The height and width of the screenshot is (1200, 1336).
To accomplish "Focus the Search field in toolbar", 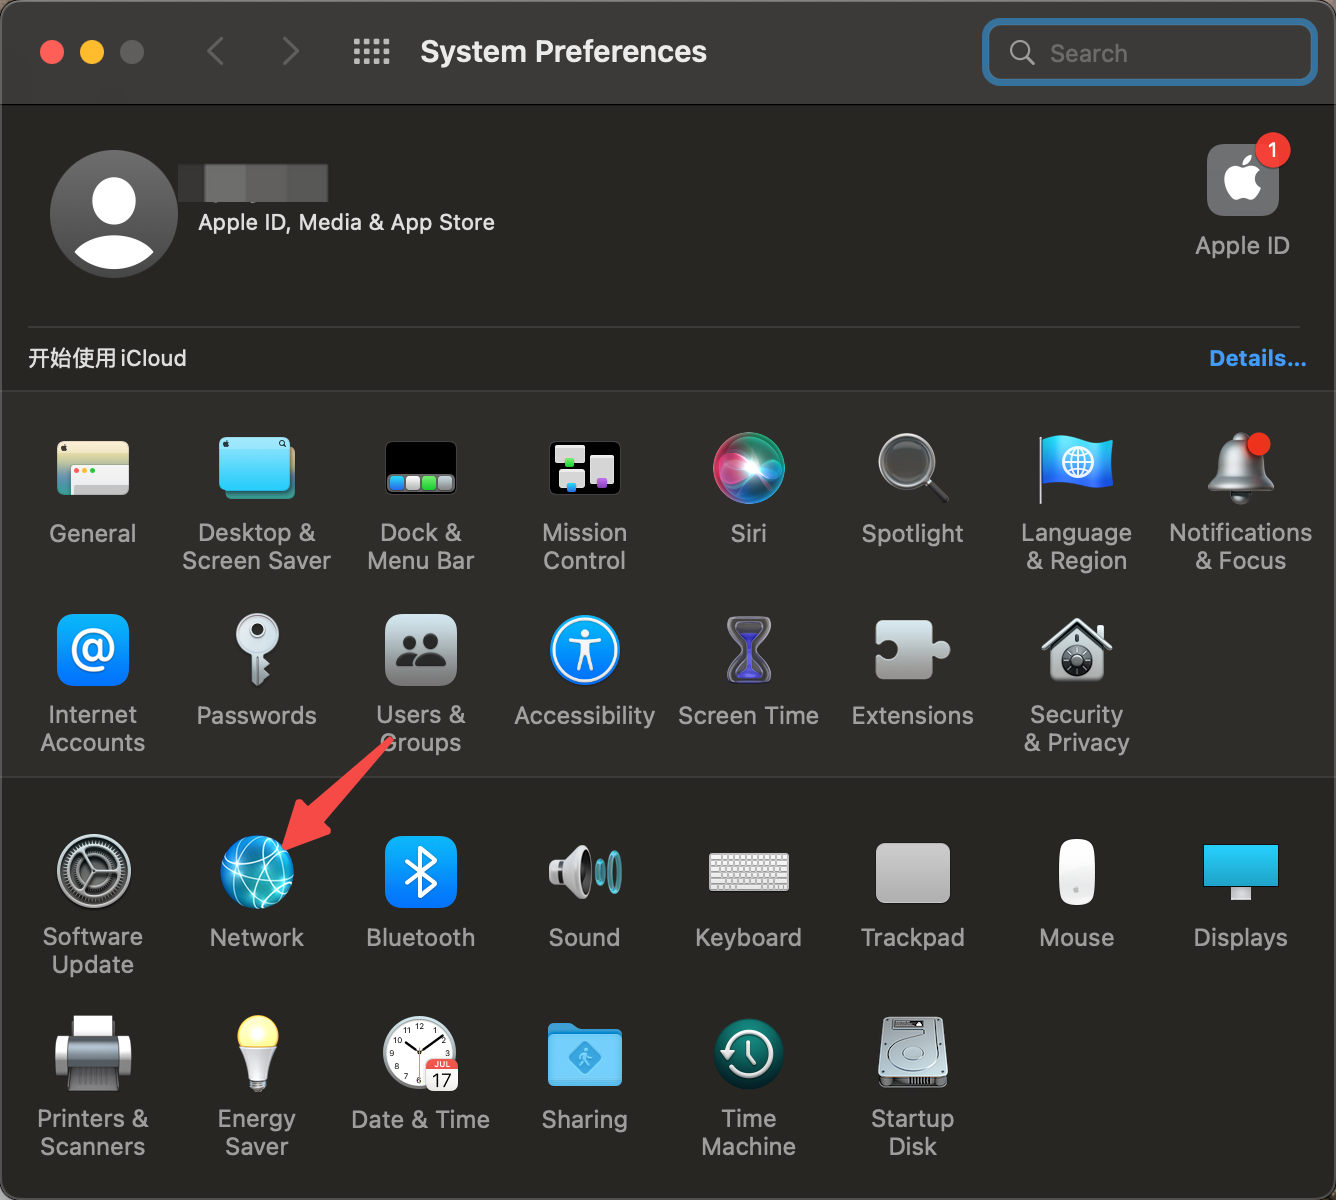I will pyautogui.click(x=1150, y=53).
